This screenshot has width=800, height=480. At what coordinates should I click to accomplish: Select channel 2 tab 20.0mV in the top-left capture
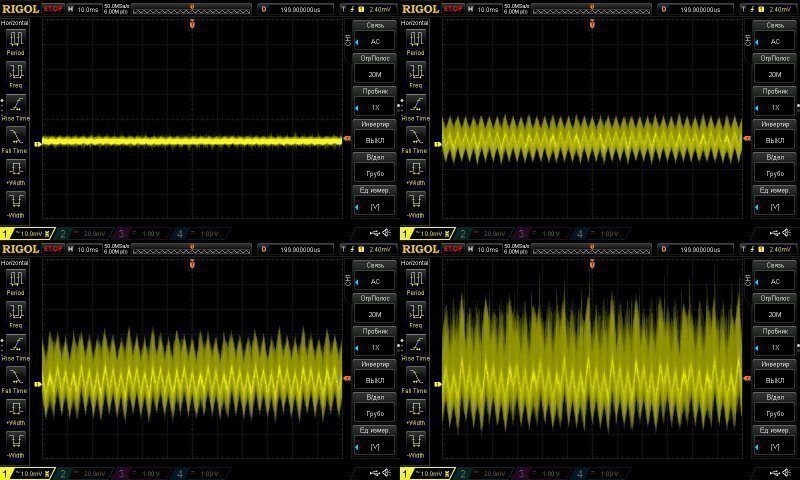85,234
